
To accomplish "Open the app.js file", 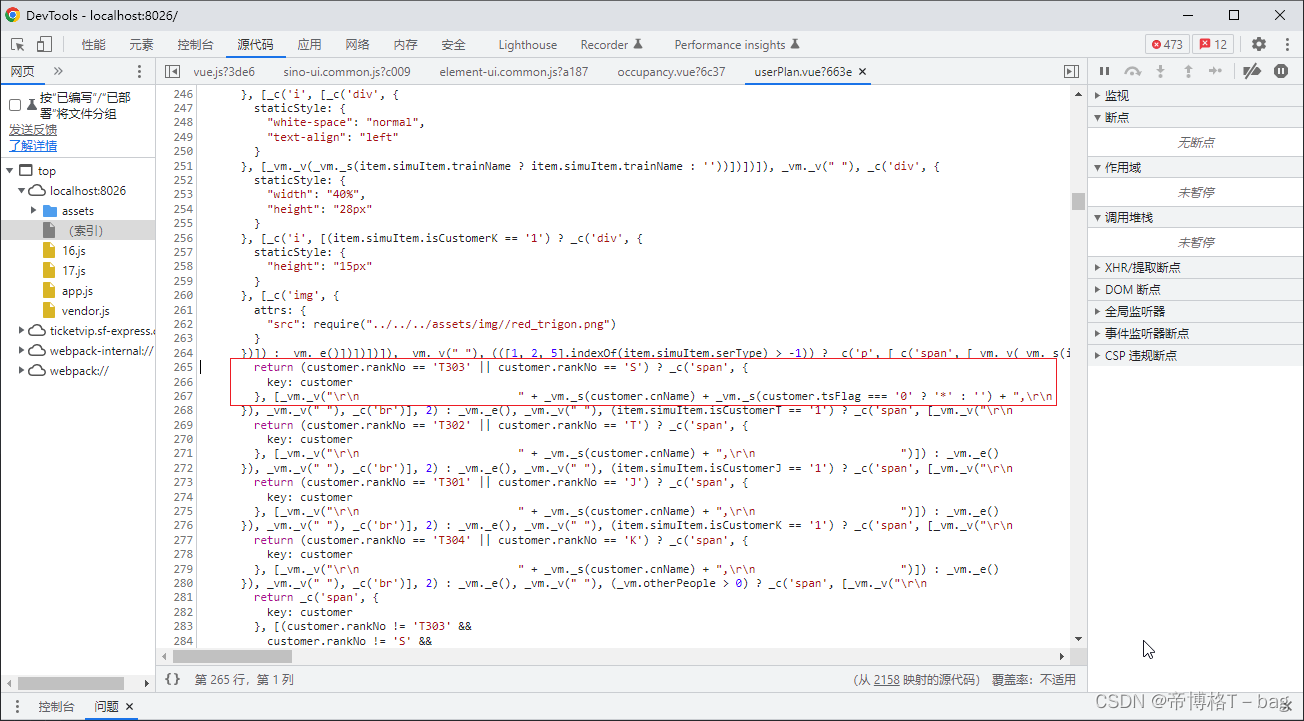I will pos(78,291).
